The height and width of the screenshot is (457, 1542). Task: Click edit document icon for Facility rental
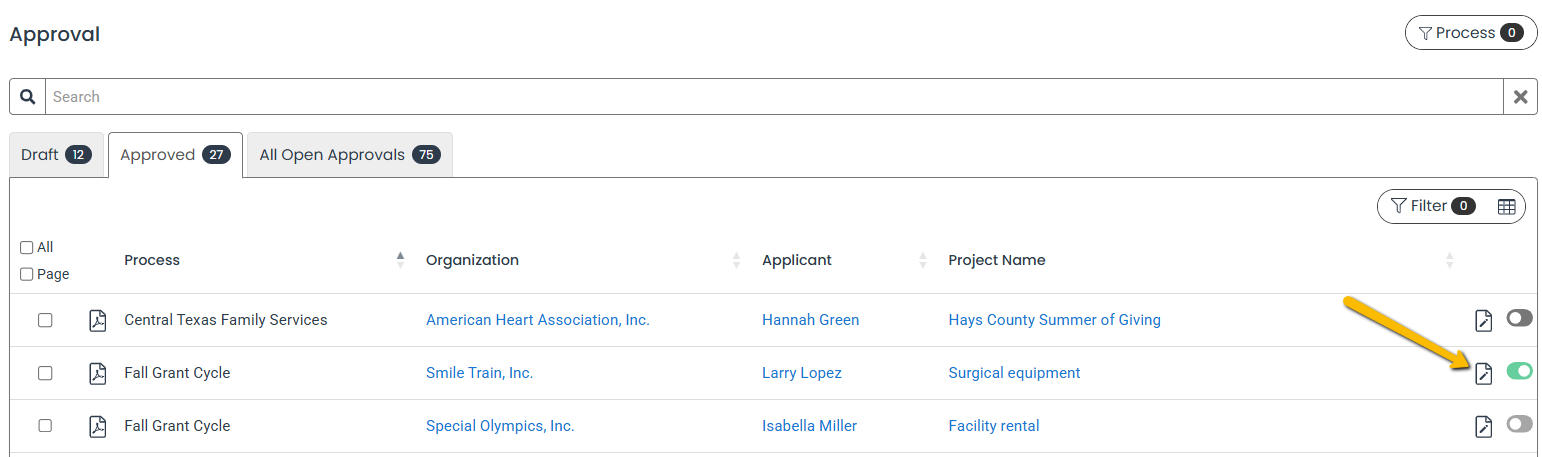pos(1484,426)
